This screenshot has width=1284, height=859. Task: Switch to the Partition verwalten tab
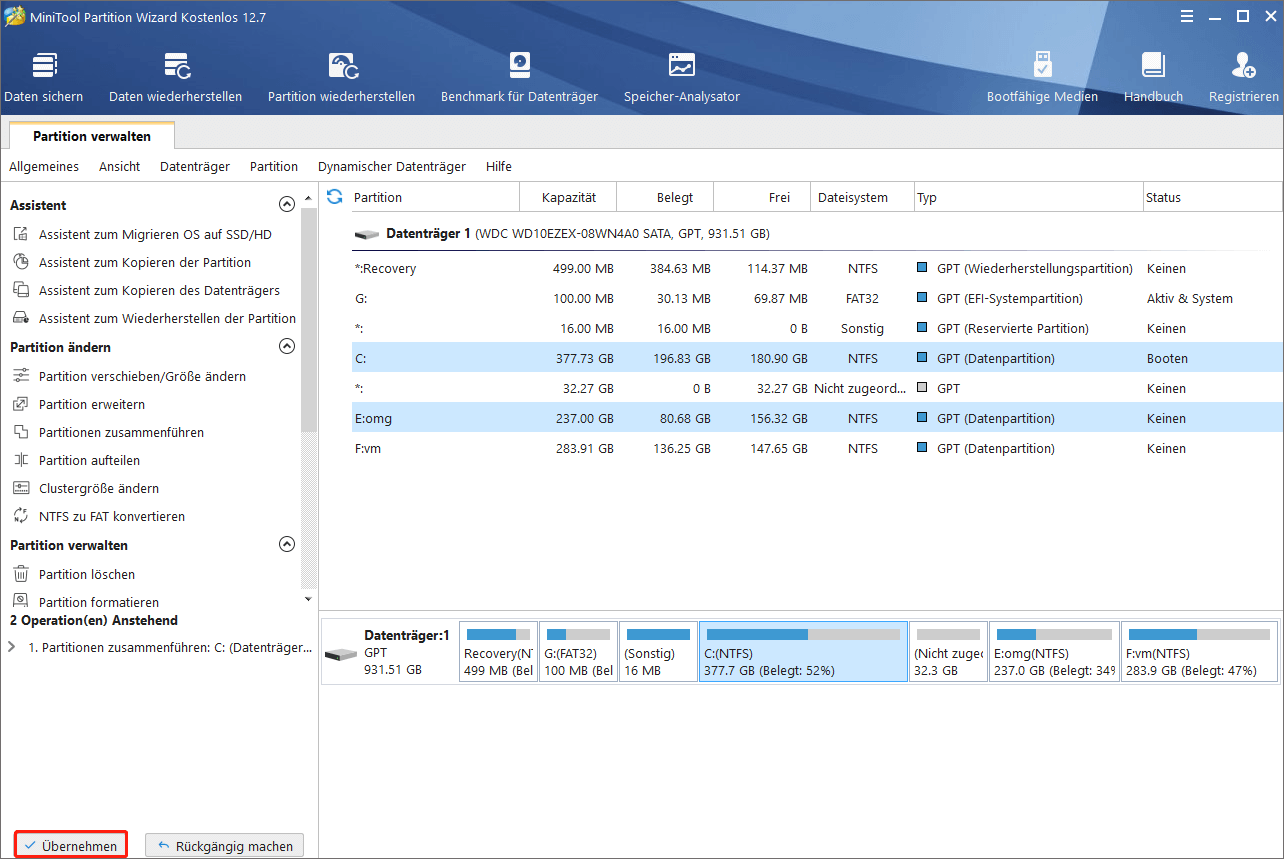(91, 135)
